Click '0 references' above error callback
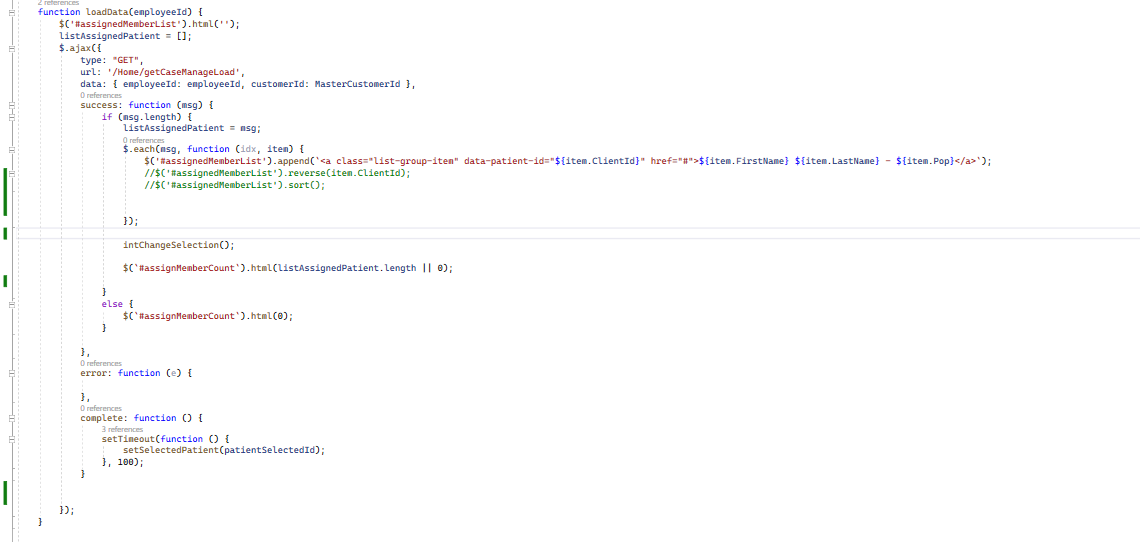Viewport: 1140px width, 542px height. (100, 363)
